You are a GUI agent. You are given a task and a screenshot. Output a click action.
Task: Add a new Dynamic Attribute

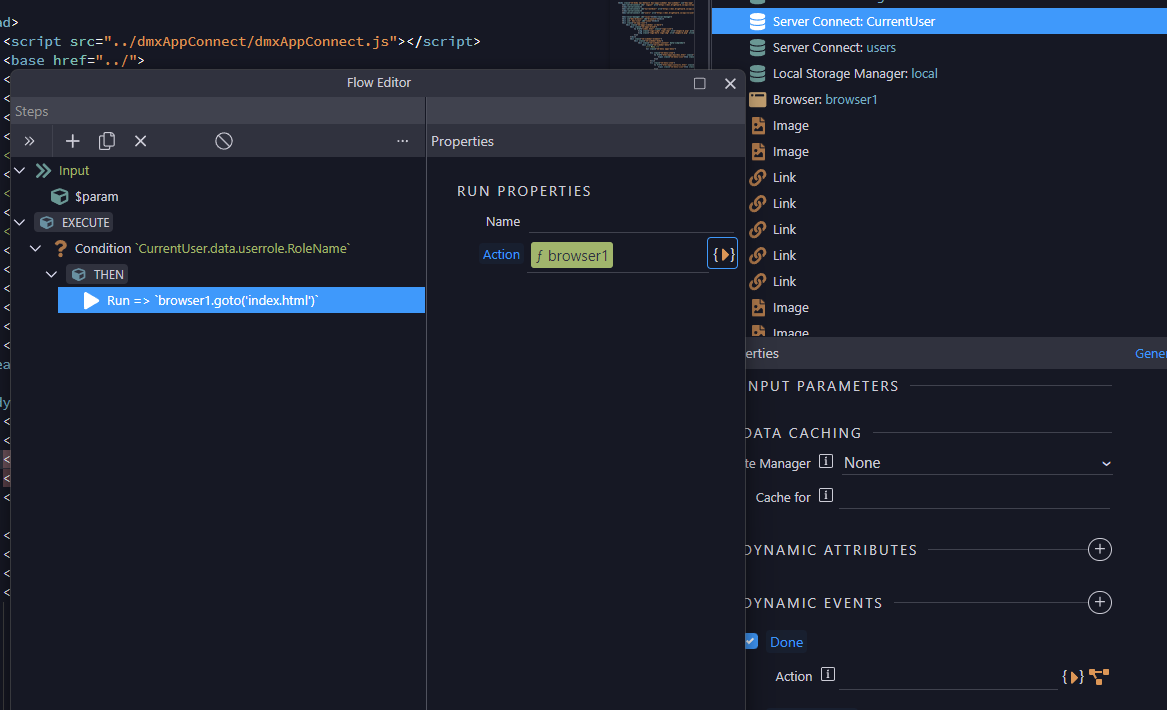point(1099,549)
